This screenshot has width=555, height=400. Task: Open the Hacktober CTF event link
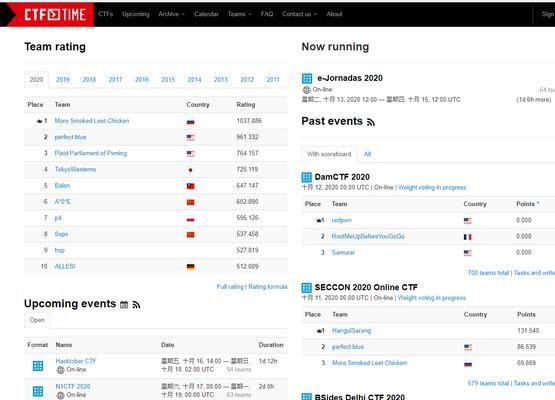(x=76, y=361)
